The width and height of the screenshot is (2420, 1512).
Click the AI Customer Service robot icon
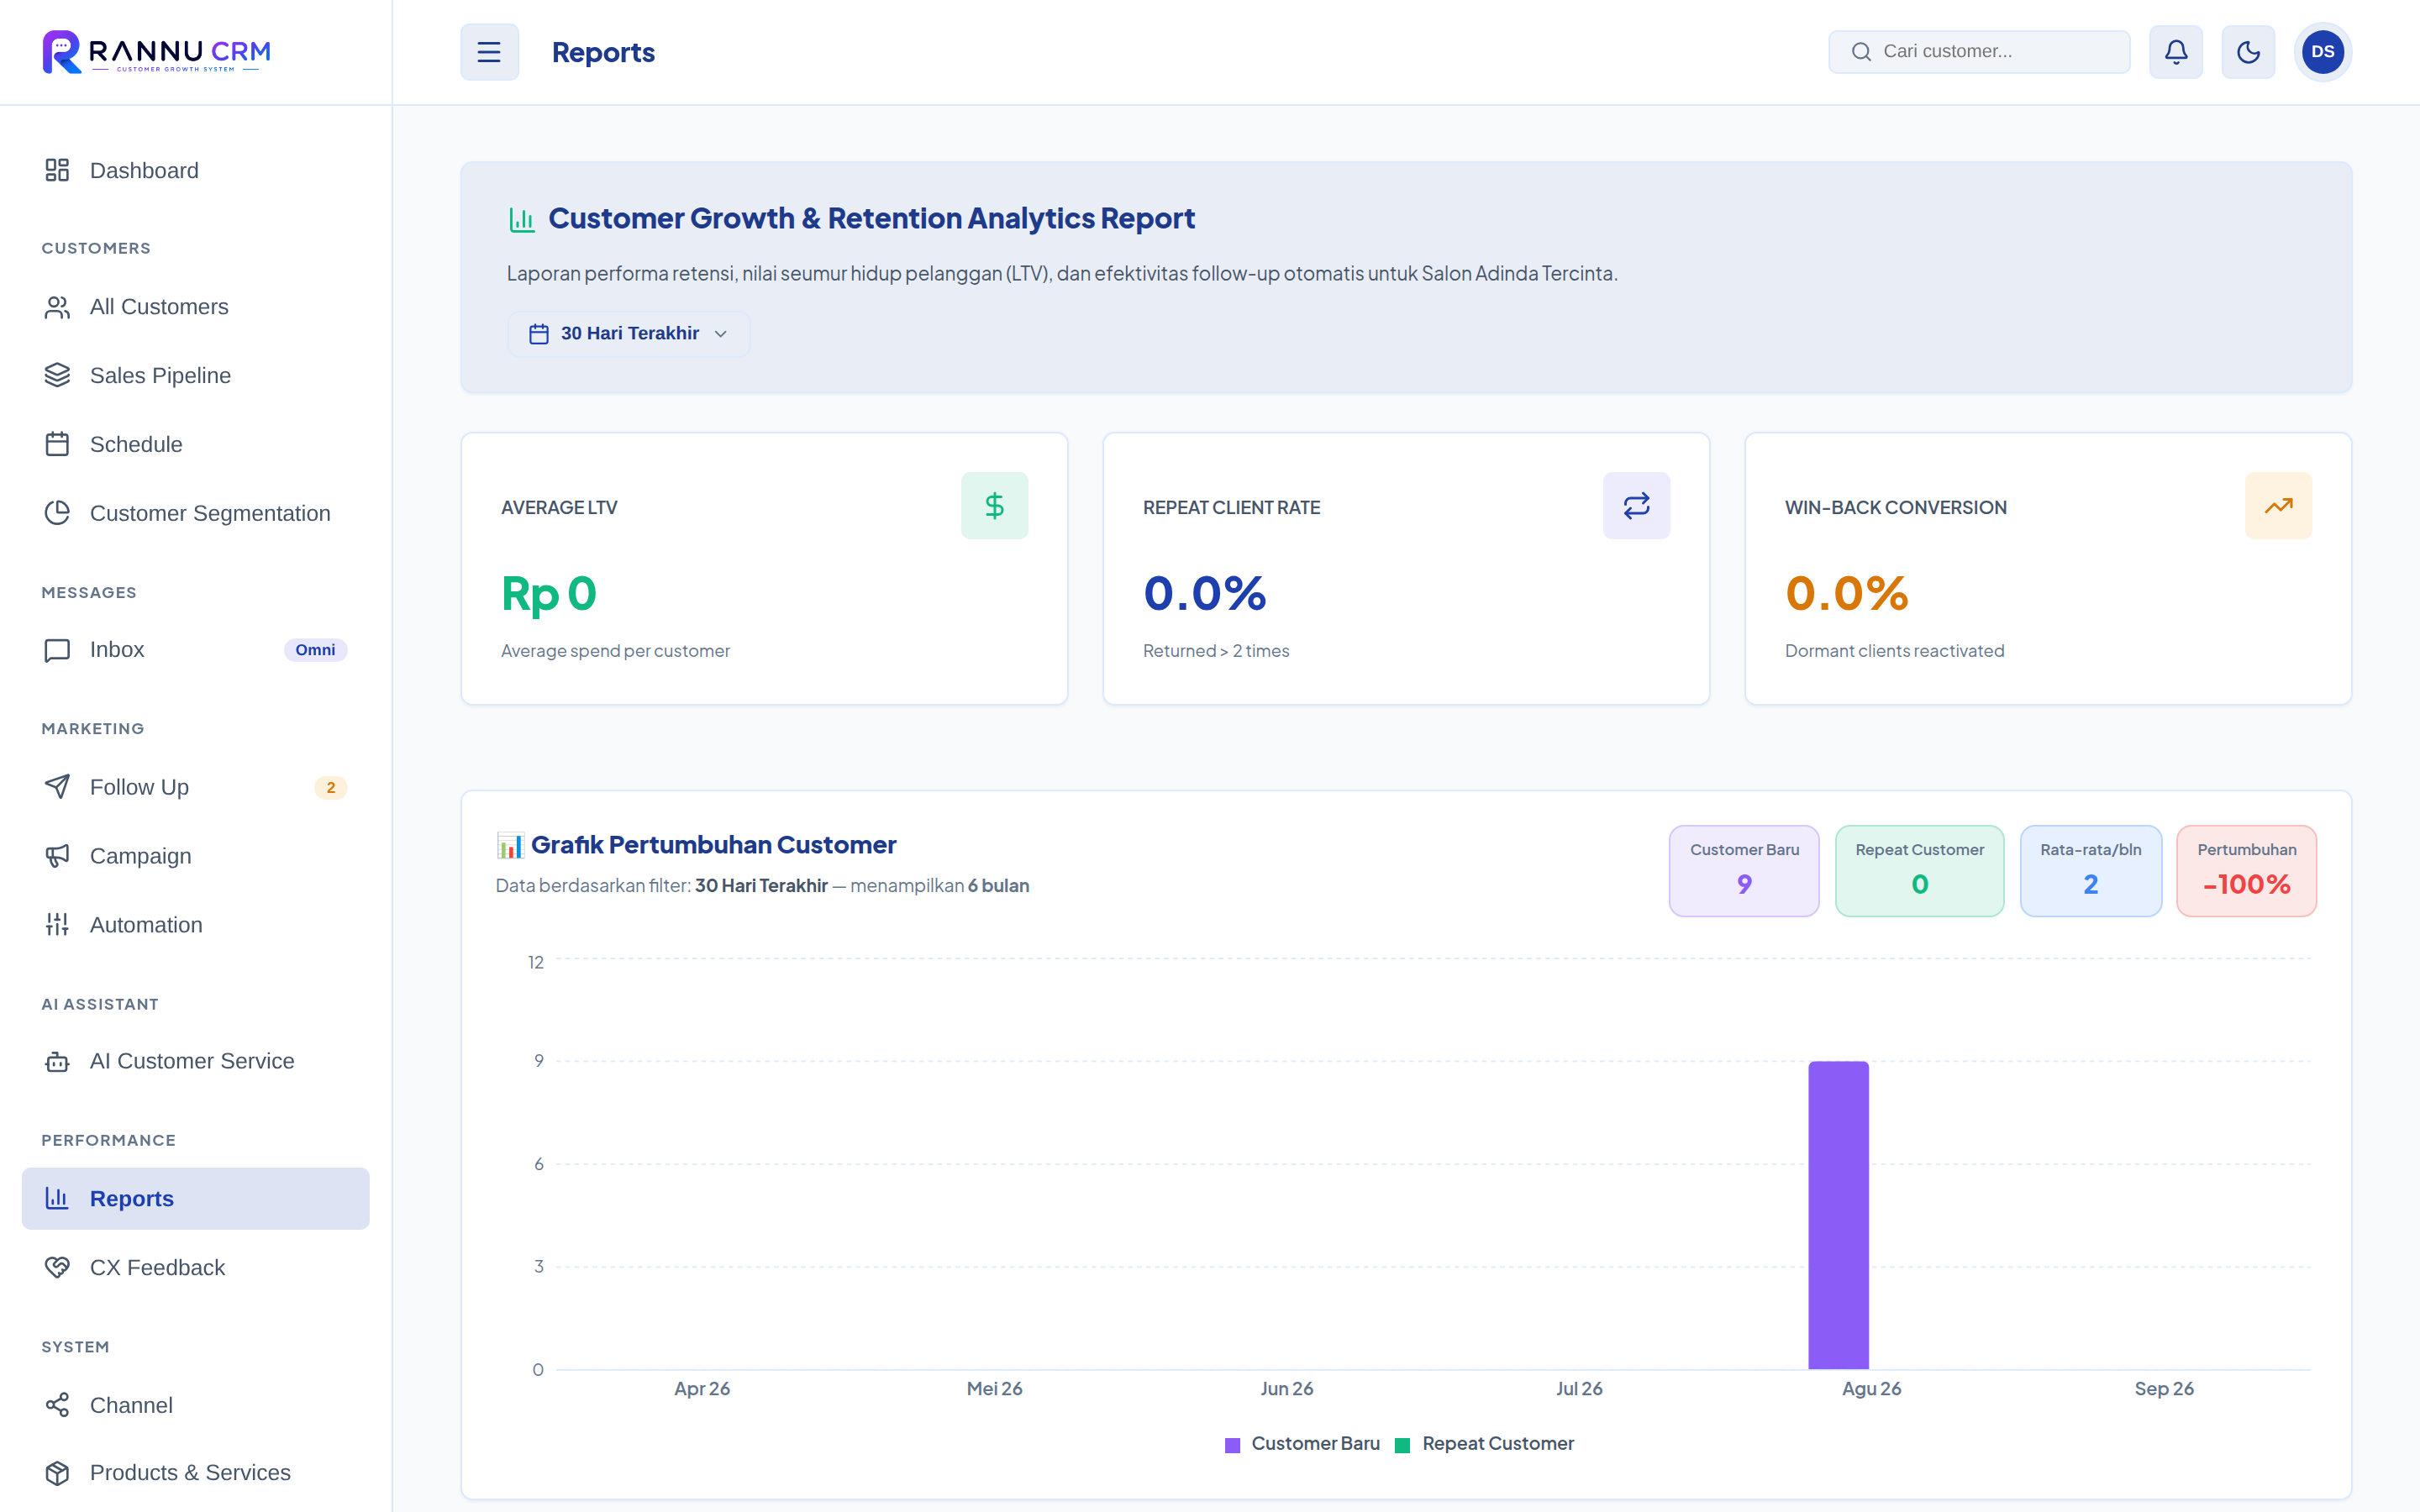pos(57,1061)
